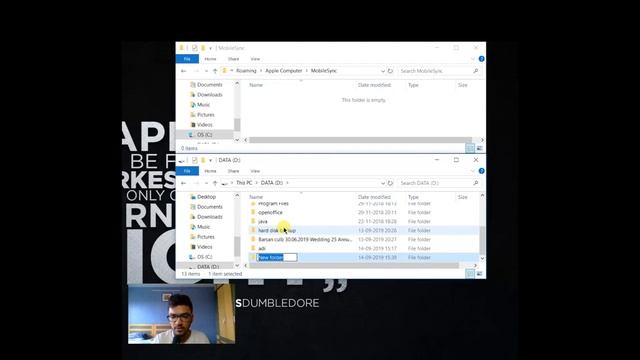Open View tab in DATA (D:) window

(255, 171)
